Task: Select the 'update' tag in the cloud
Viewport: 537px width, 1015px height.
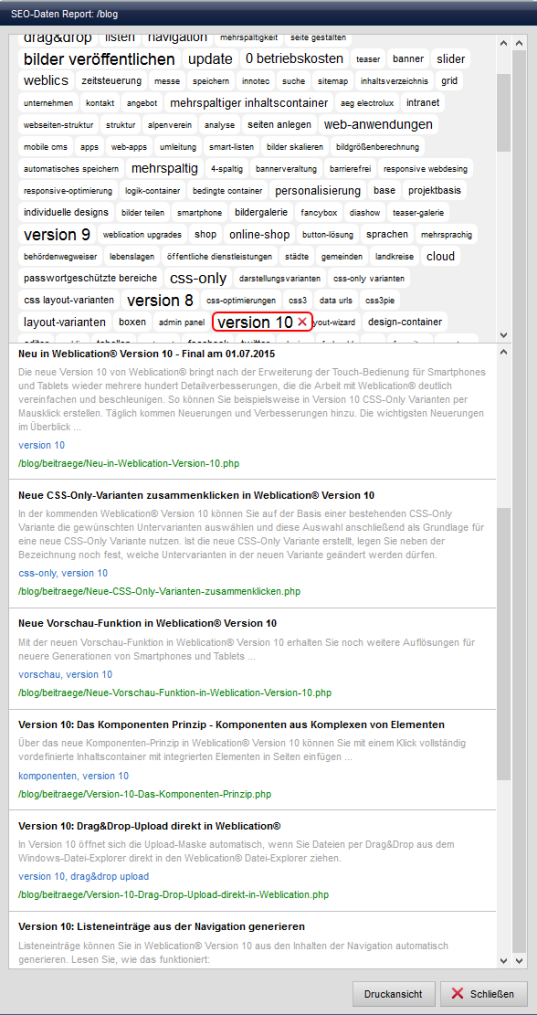Action: [210, 60]
